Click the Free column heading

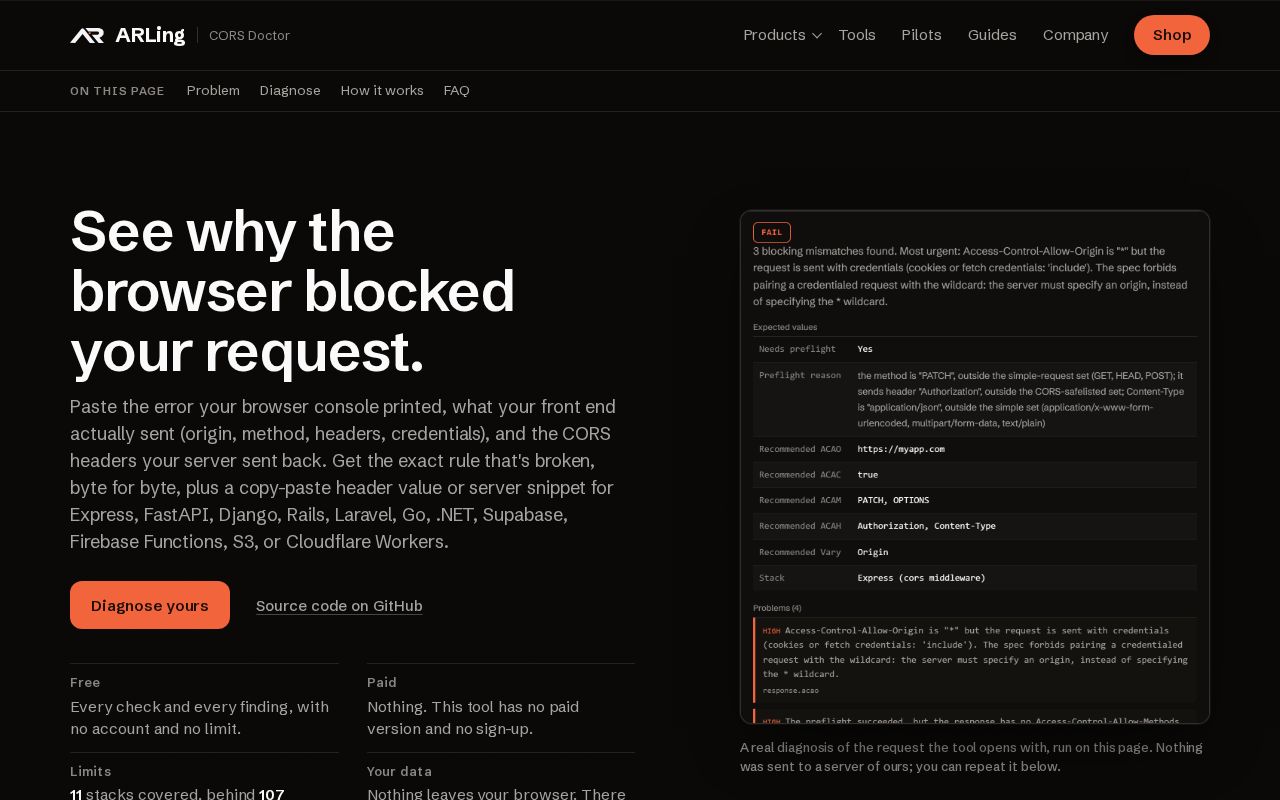point(85,682)
